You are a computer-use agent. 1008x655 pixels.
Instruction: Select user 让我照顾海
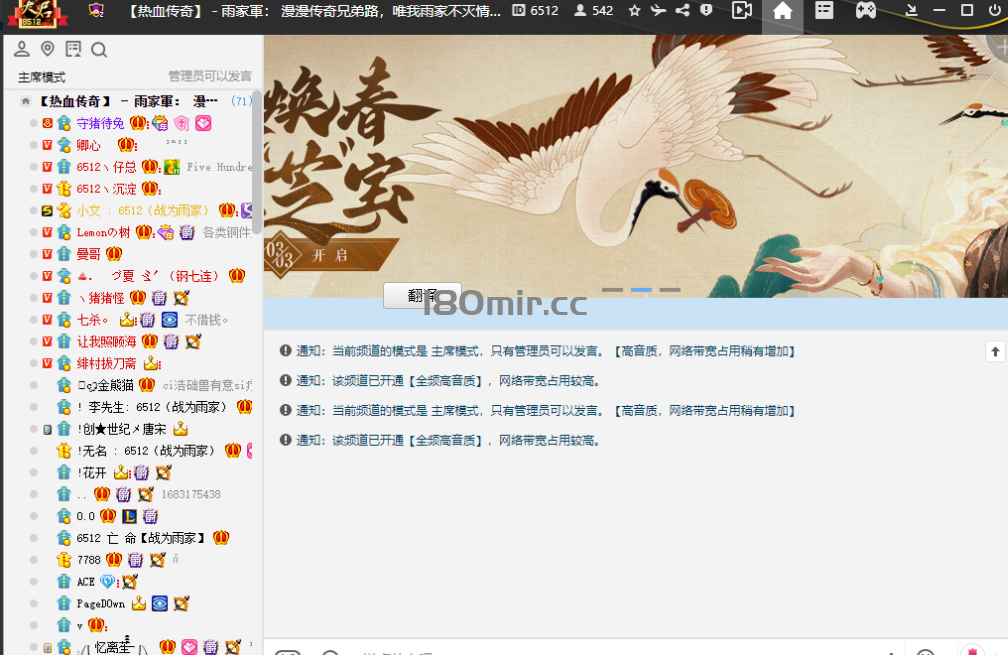tap(107, 342)
